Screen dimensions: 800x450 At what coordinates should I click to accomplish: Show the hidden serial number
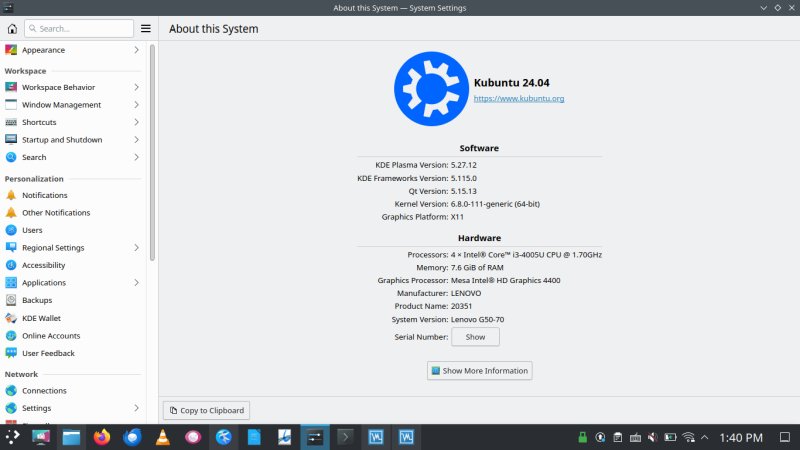pyautogui.click(x=475, y=337)
